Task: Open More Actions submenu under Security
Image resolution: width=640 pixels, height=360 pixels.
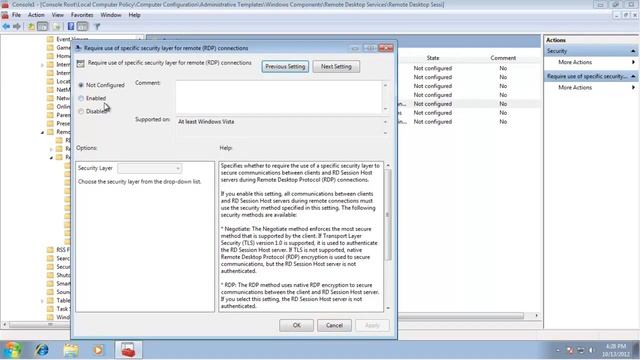Action: click(575, 62)
